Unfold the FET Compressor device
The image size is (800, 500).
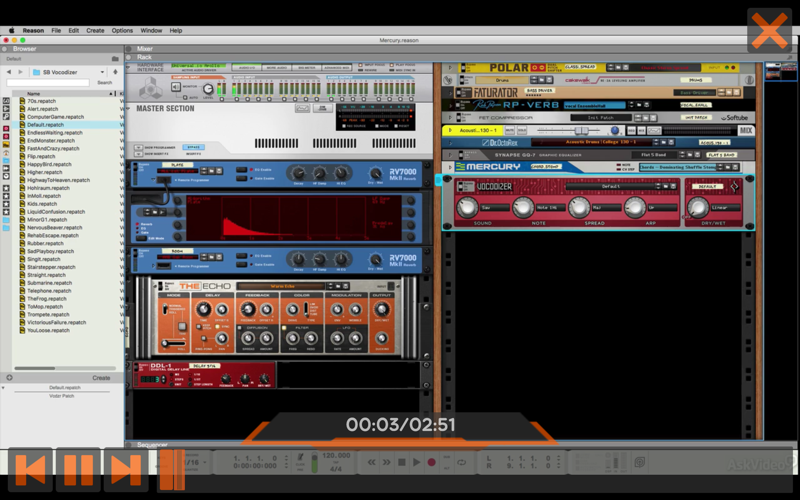pos(450,117)
